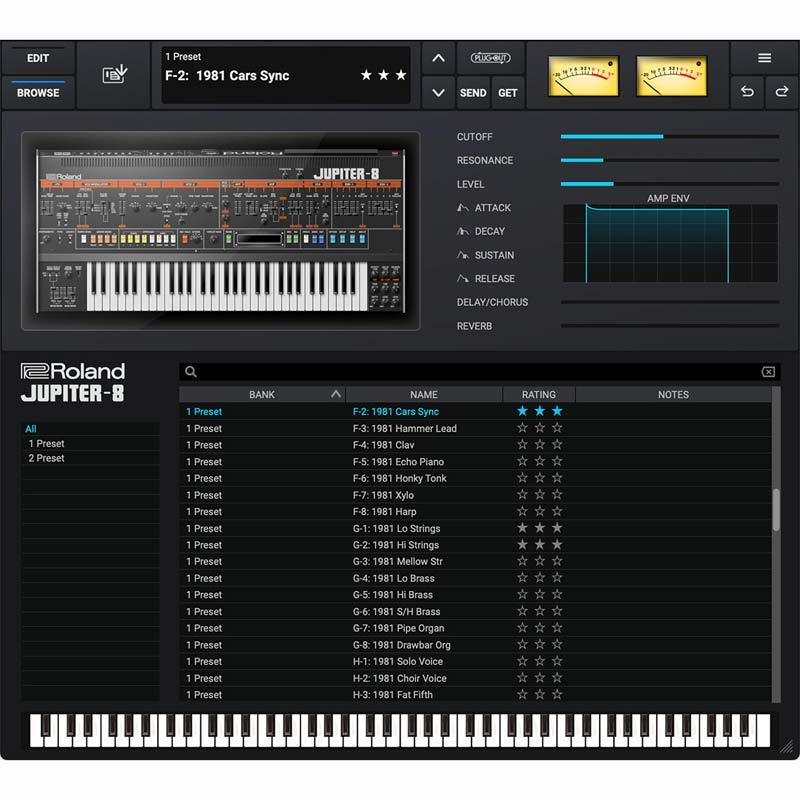Toggle first star for G-1 Lo Strings
Image resolution: width=800 pixels, height=800 pixels.
pyautogui.click(x=521, y=528)
